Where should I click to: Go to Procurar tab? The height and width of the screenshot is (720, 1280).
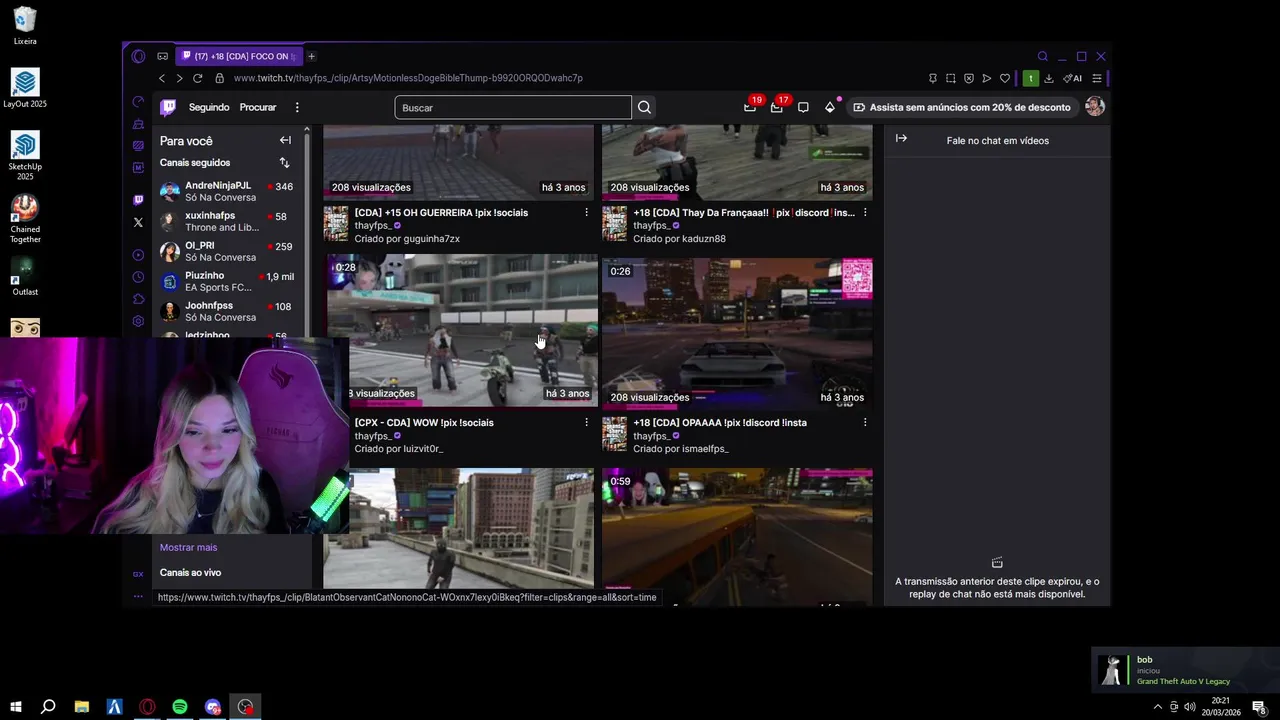tap(258, 107)
